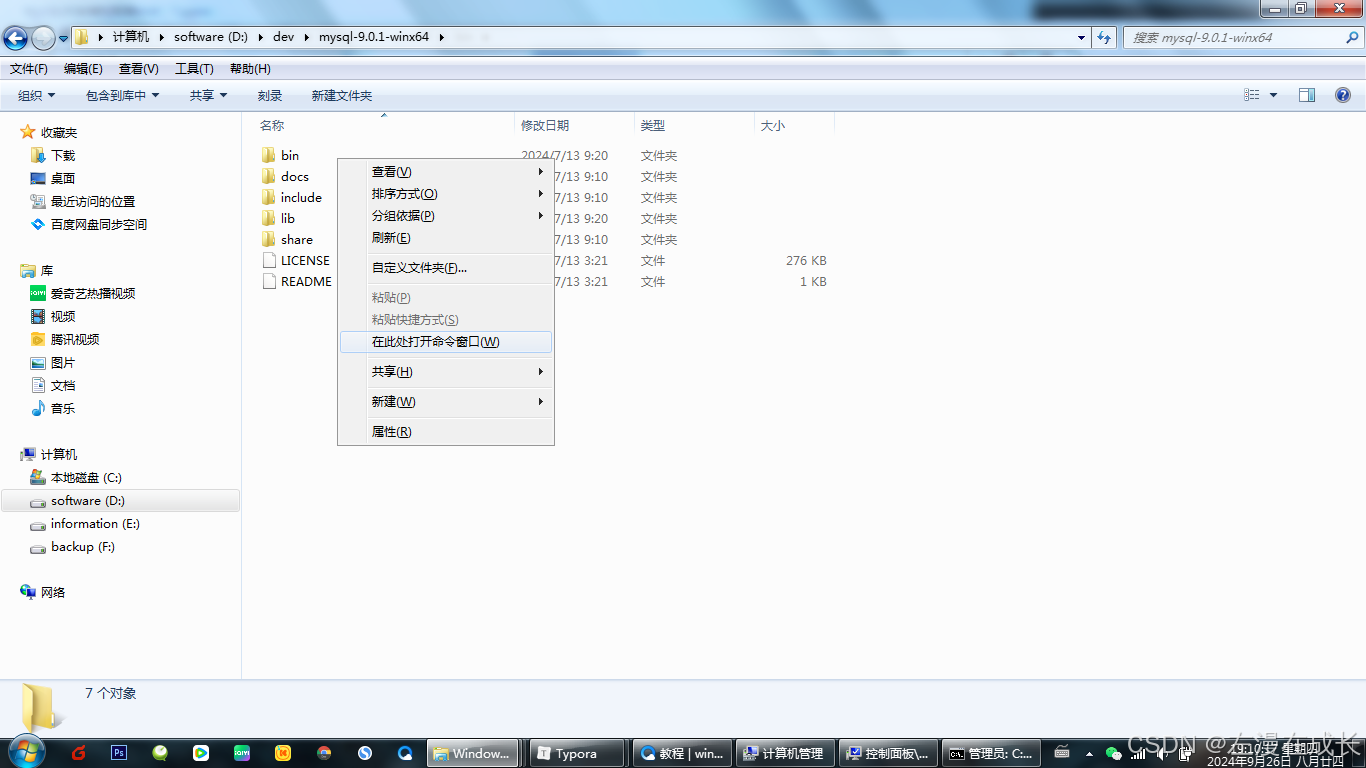This screenshot has width=1366, height=768.
Task: Toggle the preview pane button
Action: [x=1306, y=95]
